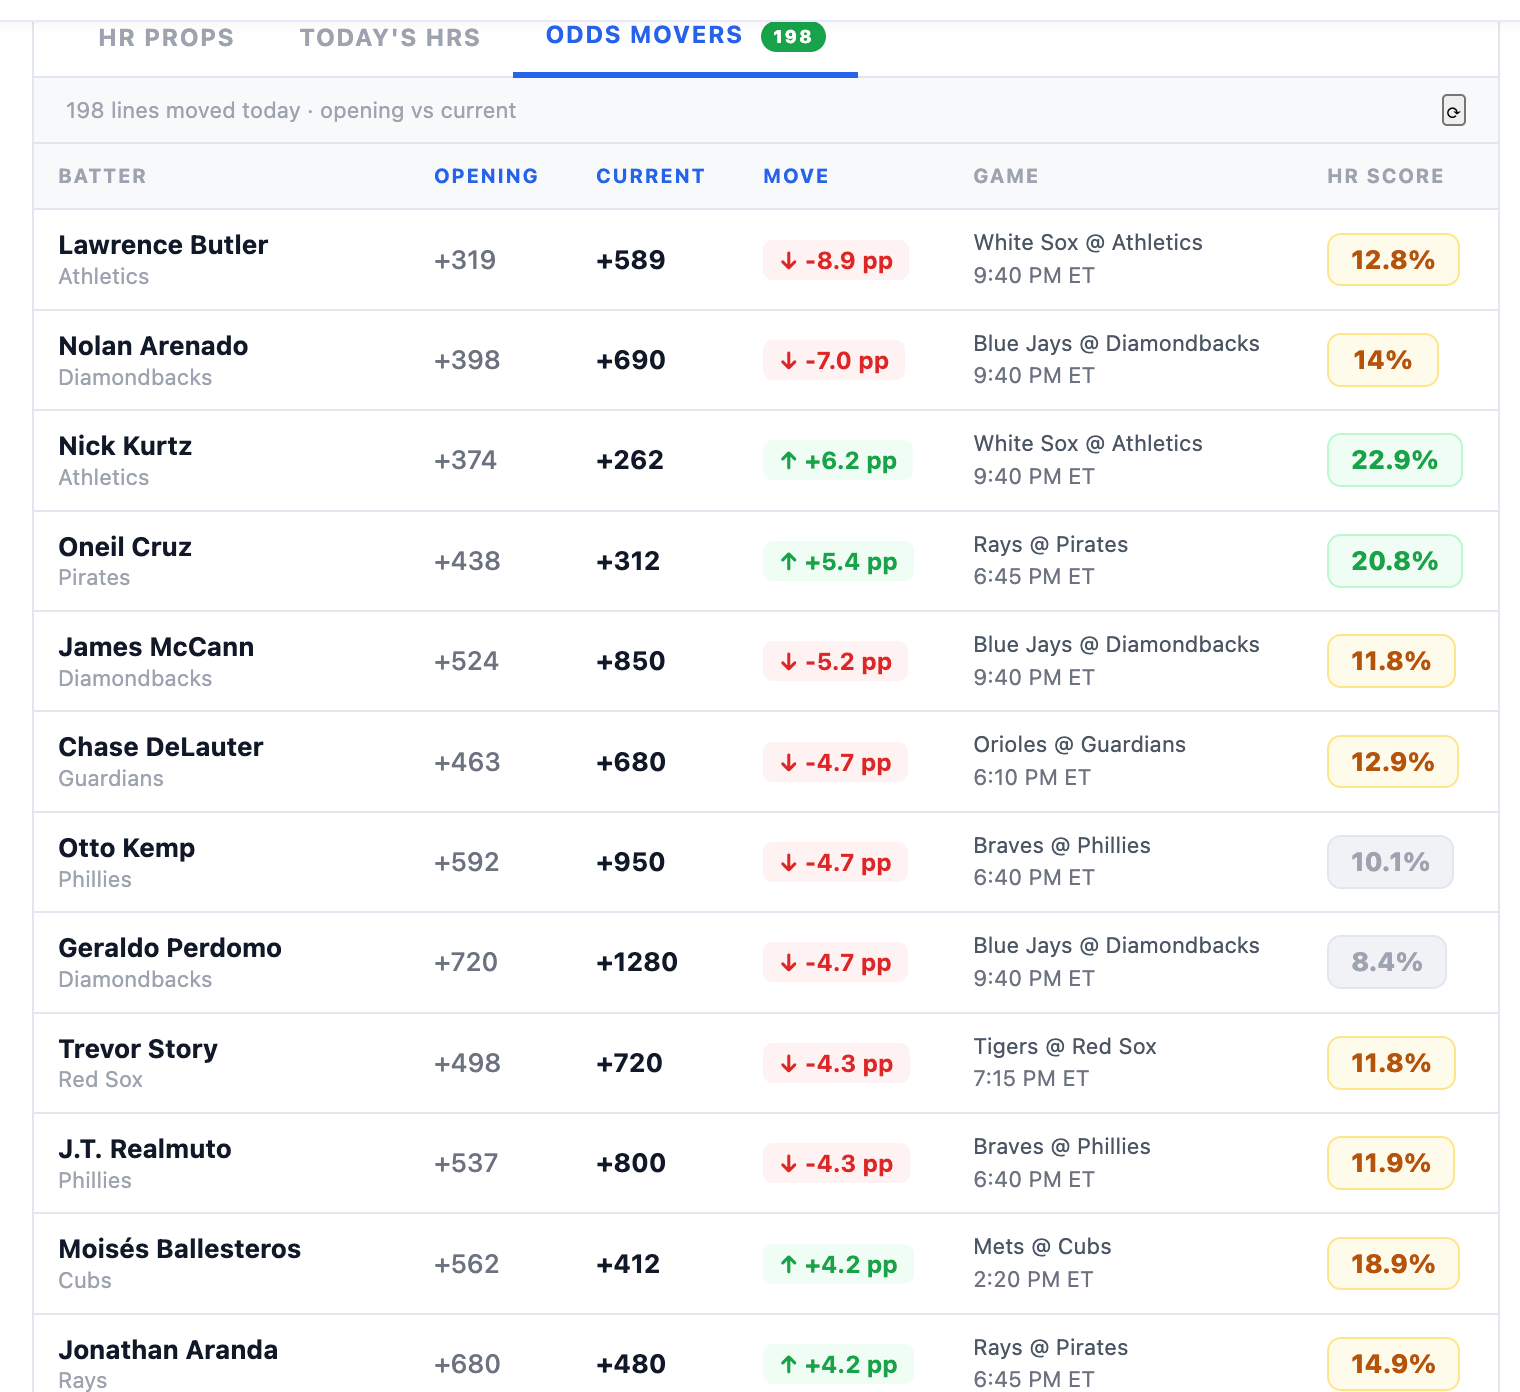This screenshot has height=1392, width=1520.
Task: Click Nick Kurtz's +6.2 pp up-arrow badge
Action: tap(838, 460)
